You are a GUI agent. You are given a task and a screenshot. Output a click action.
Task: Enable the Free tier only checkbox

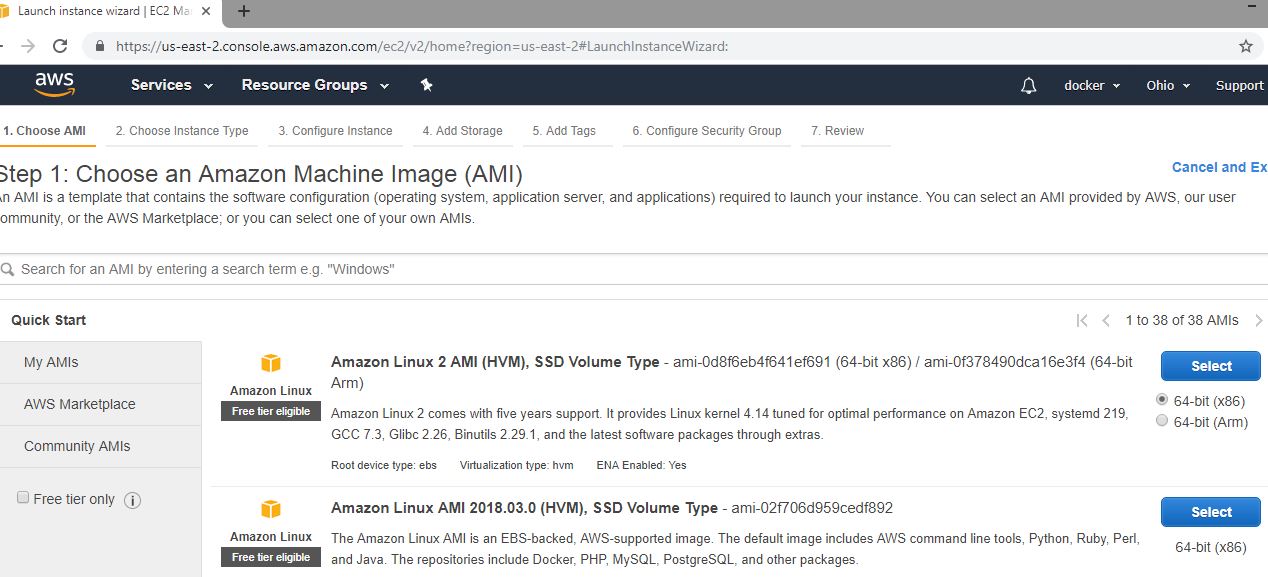pos(23,498)
